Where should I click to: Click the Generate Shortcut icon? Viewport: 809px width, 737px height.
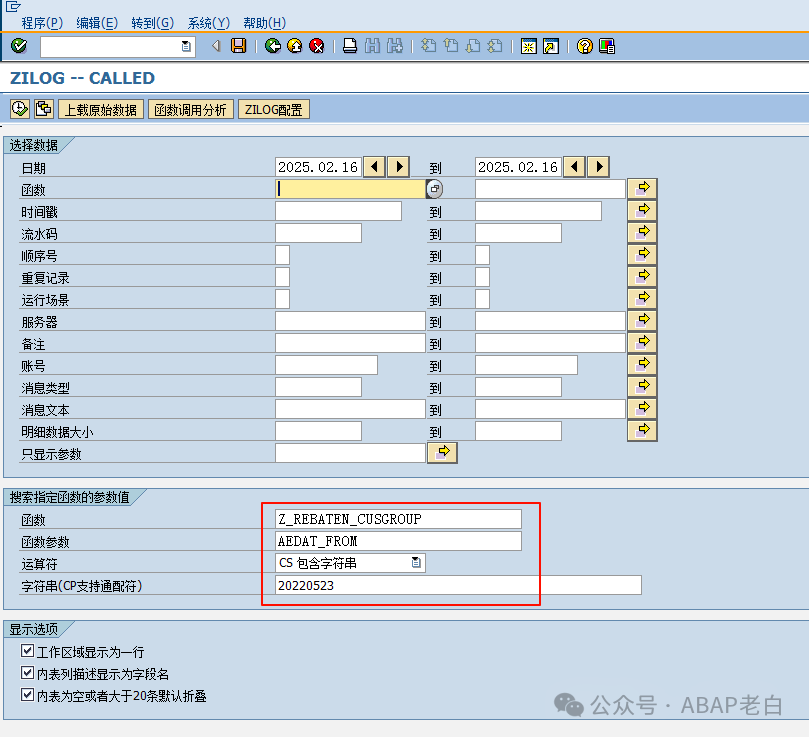click(x=551, y=46)
